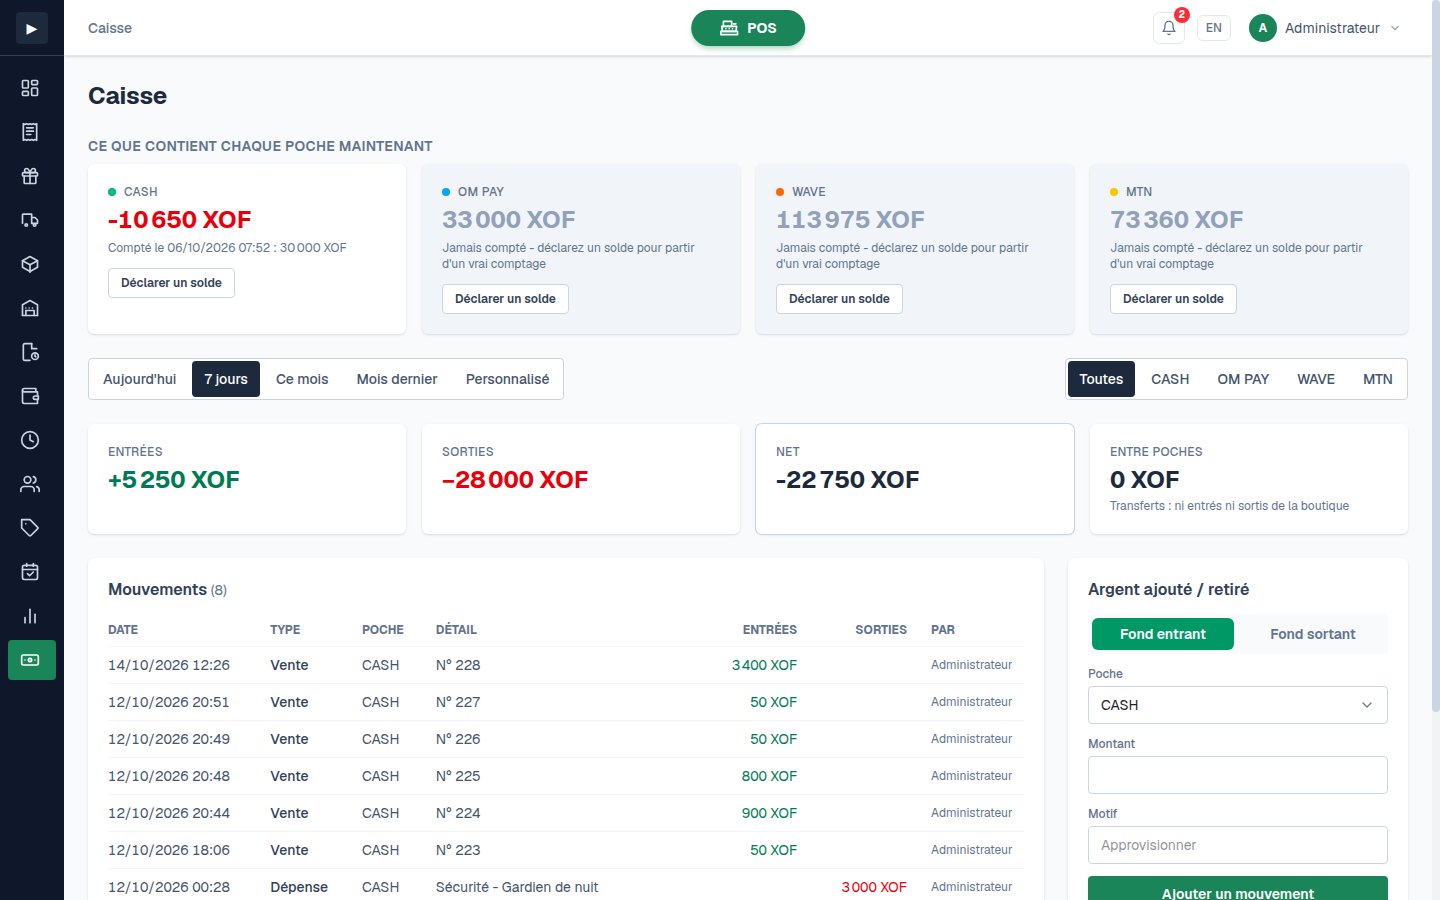Focus the Motif field with Approvisionner placeholder

coord(1238,845)
